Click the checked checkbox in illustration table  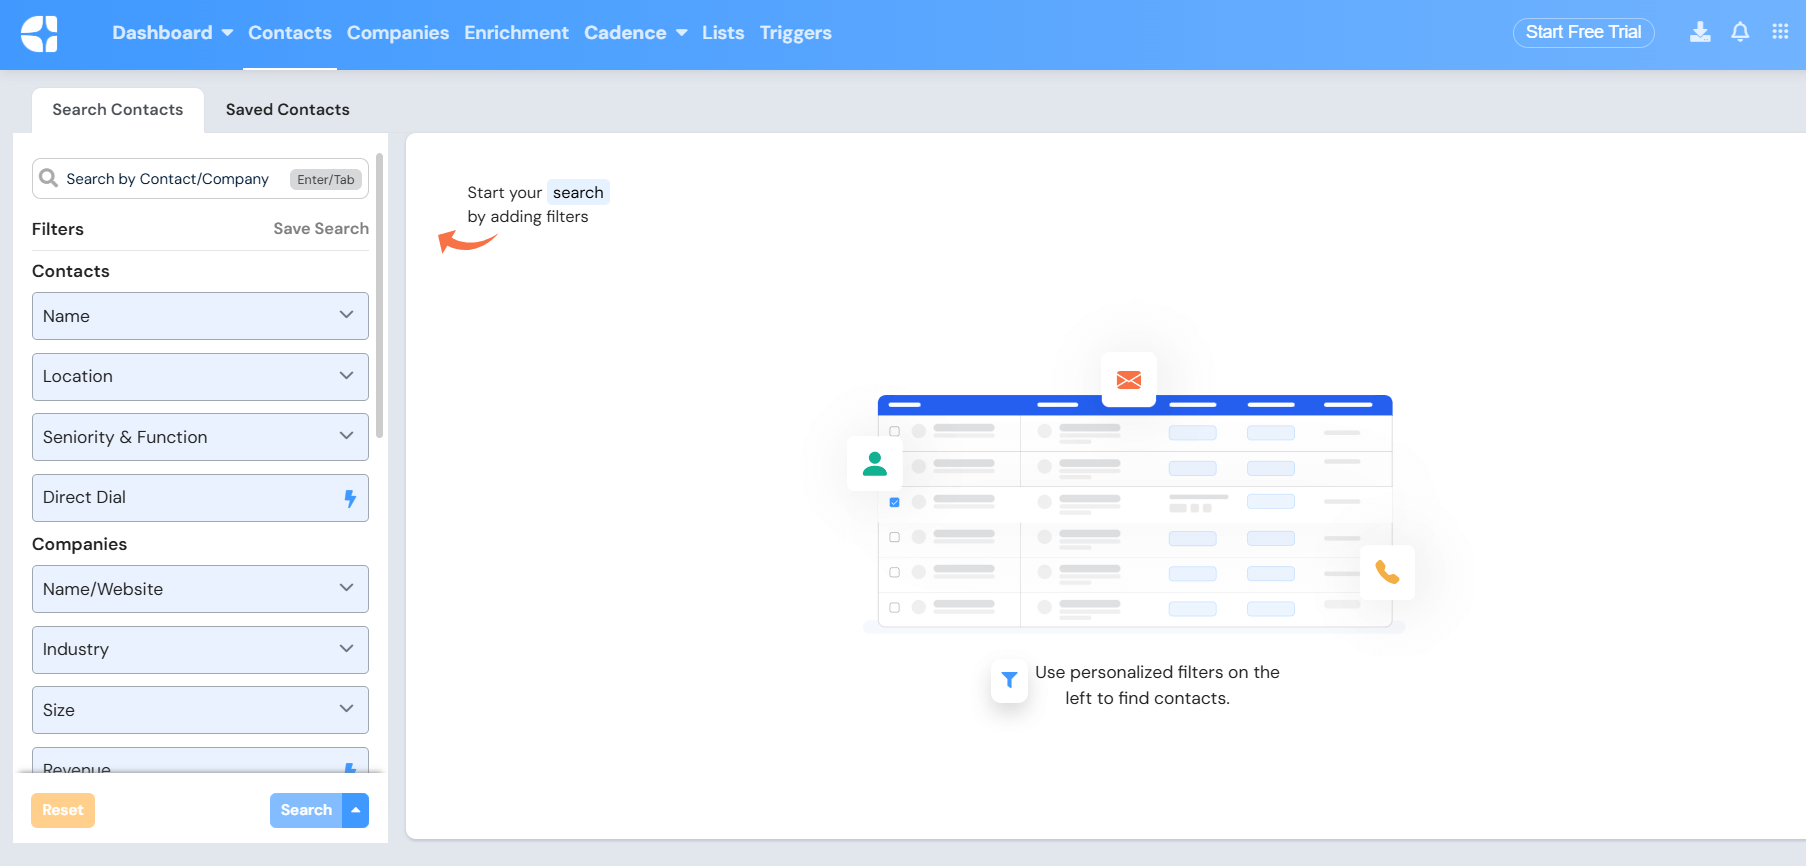[894, 502]
